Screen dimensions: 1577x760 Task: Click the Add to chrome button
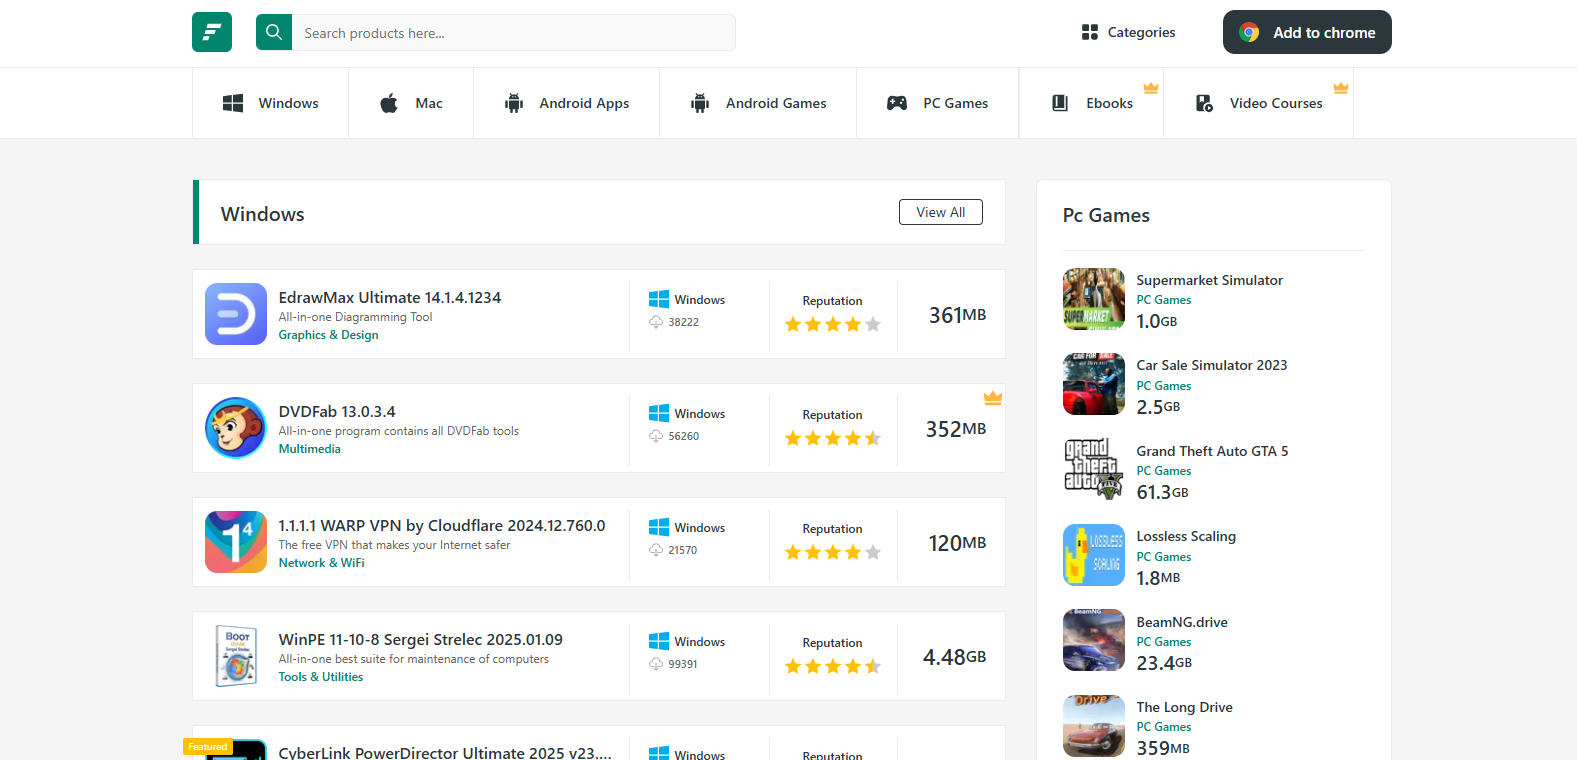[1307, 32]
